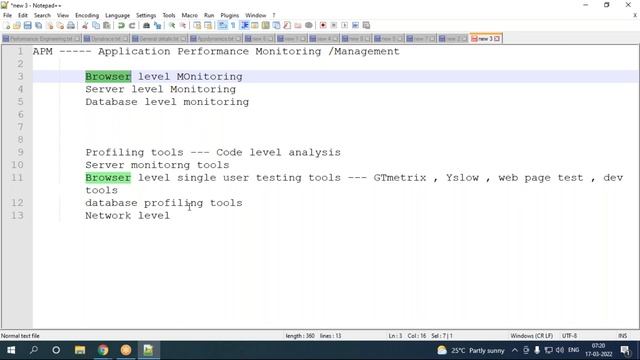Click Notepad++ icon in the taskbar
The width and height of the screenshot is (640, 360).
click(x=148, y=350)
